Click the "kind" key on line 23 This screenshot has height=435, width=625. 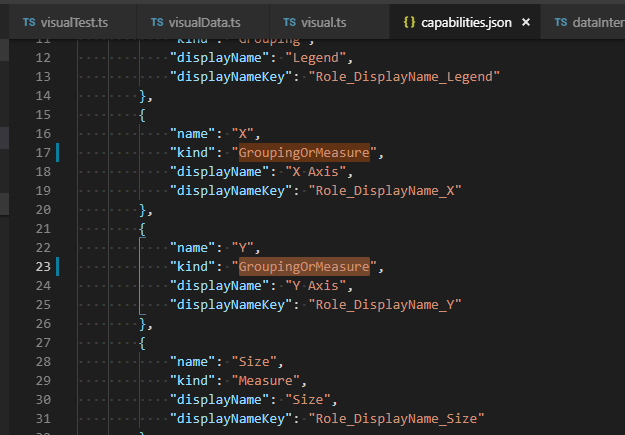click(193, 267)
